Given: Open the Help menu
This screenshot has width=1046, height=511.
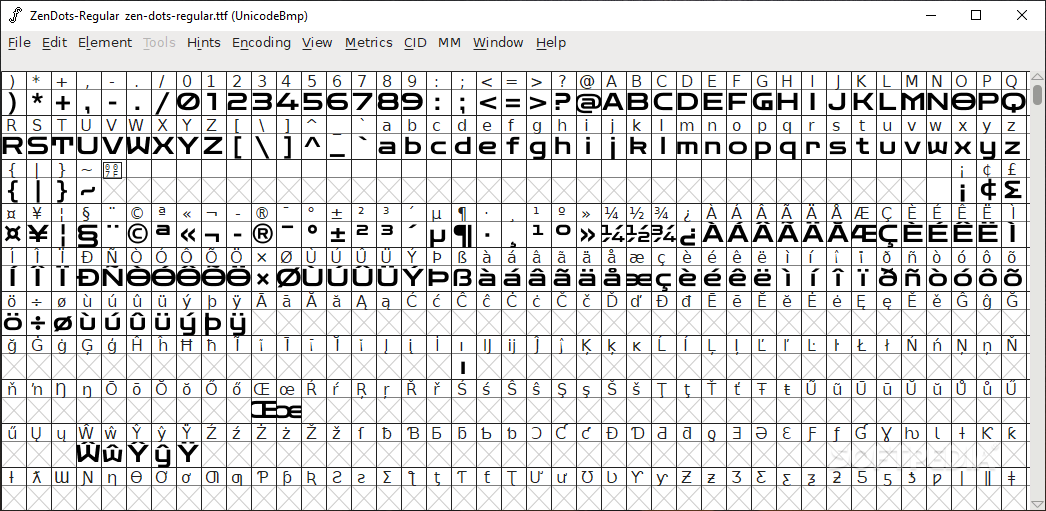Looking at the screenshot, I should click(550, 43).
